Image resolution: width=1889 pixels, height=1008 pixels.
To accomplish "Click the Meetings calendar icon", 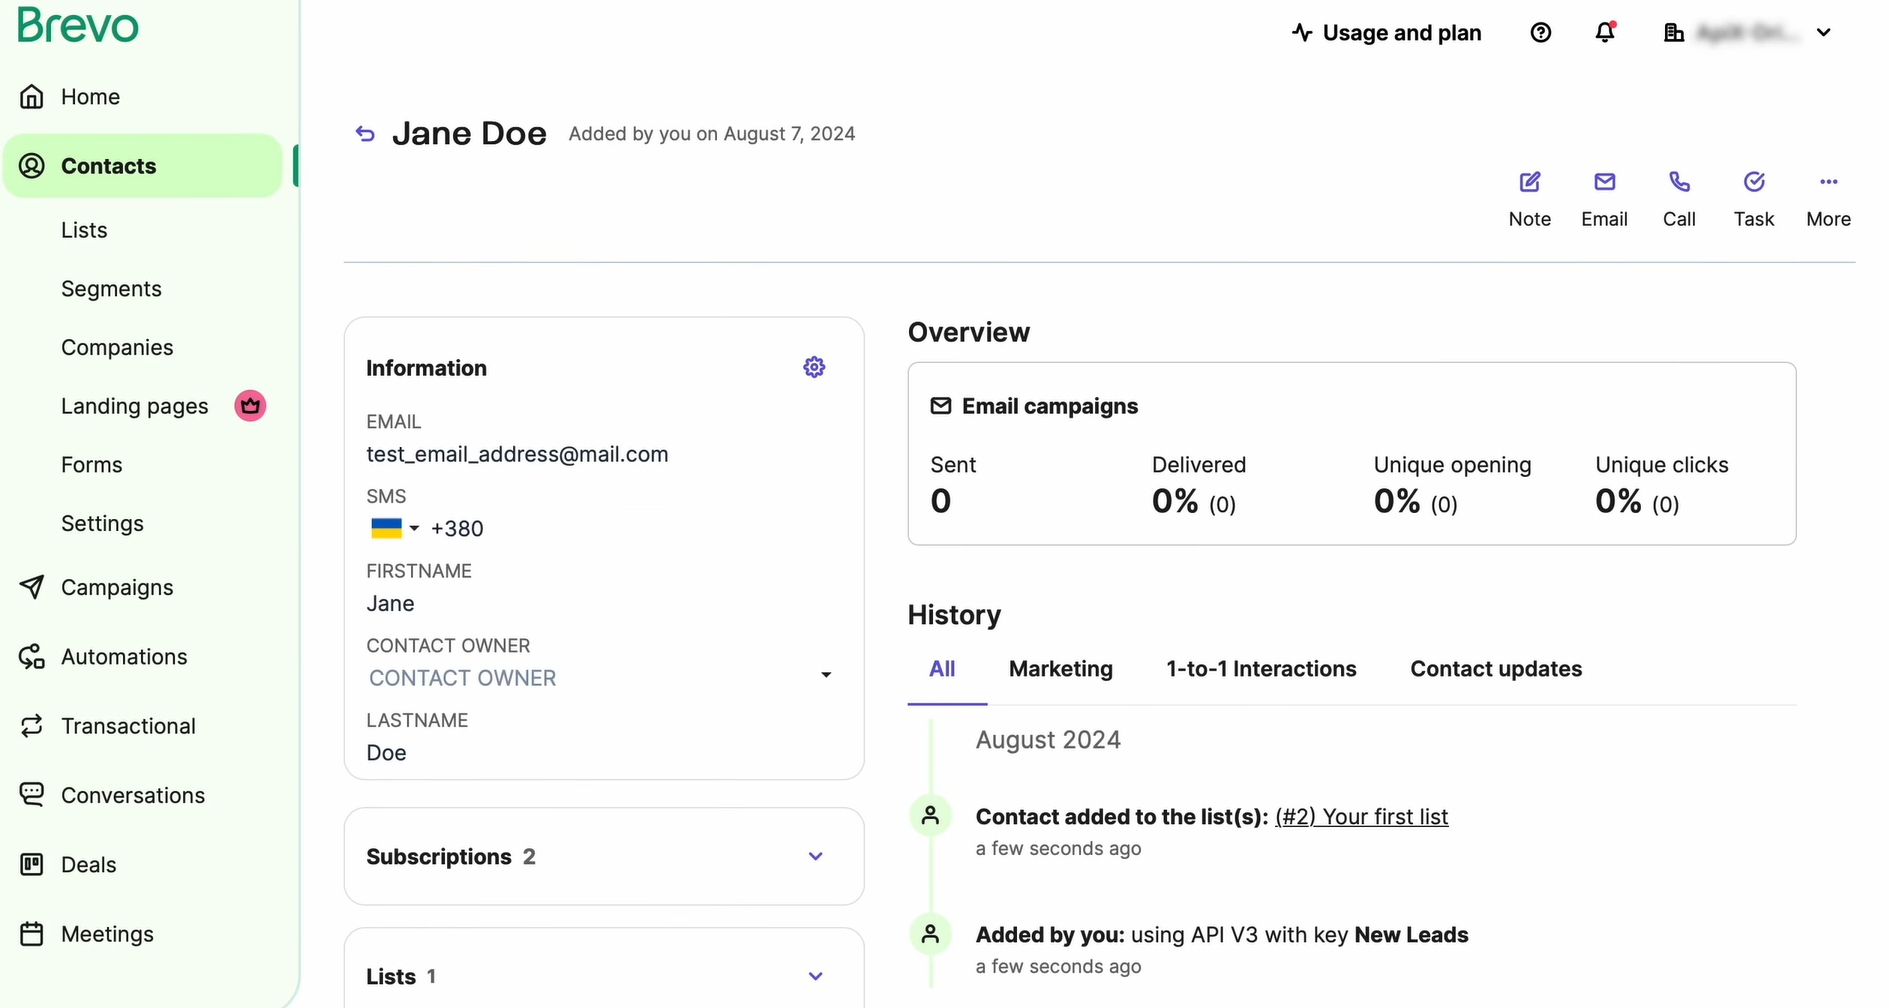I will tap(32, 934).
